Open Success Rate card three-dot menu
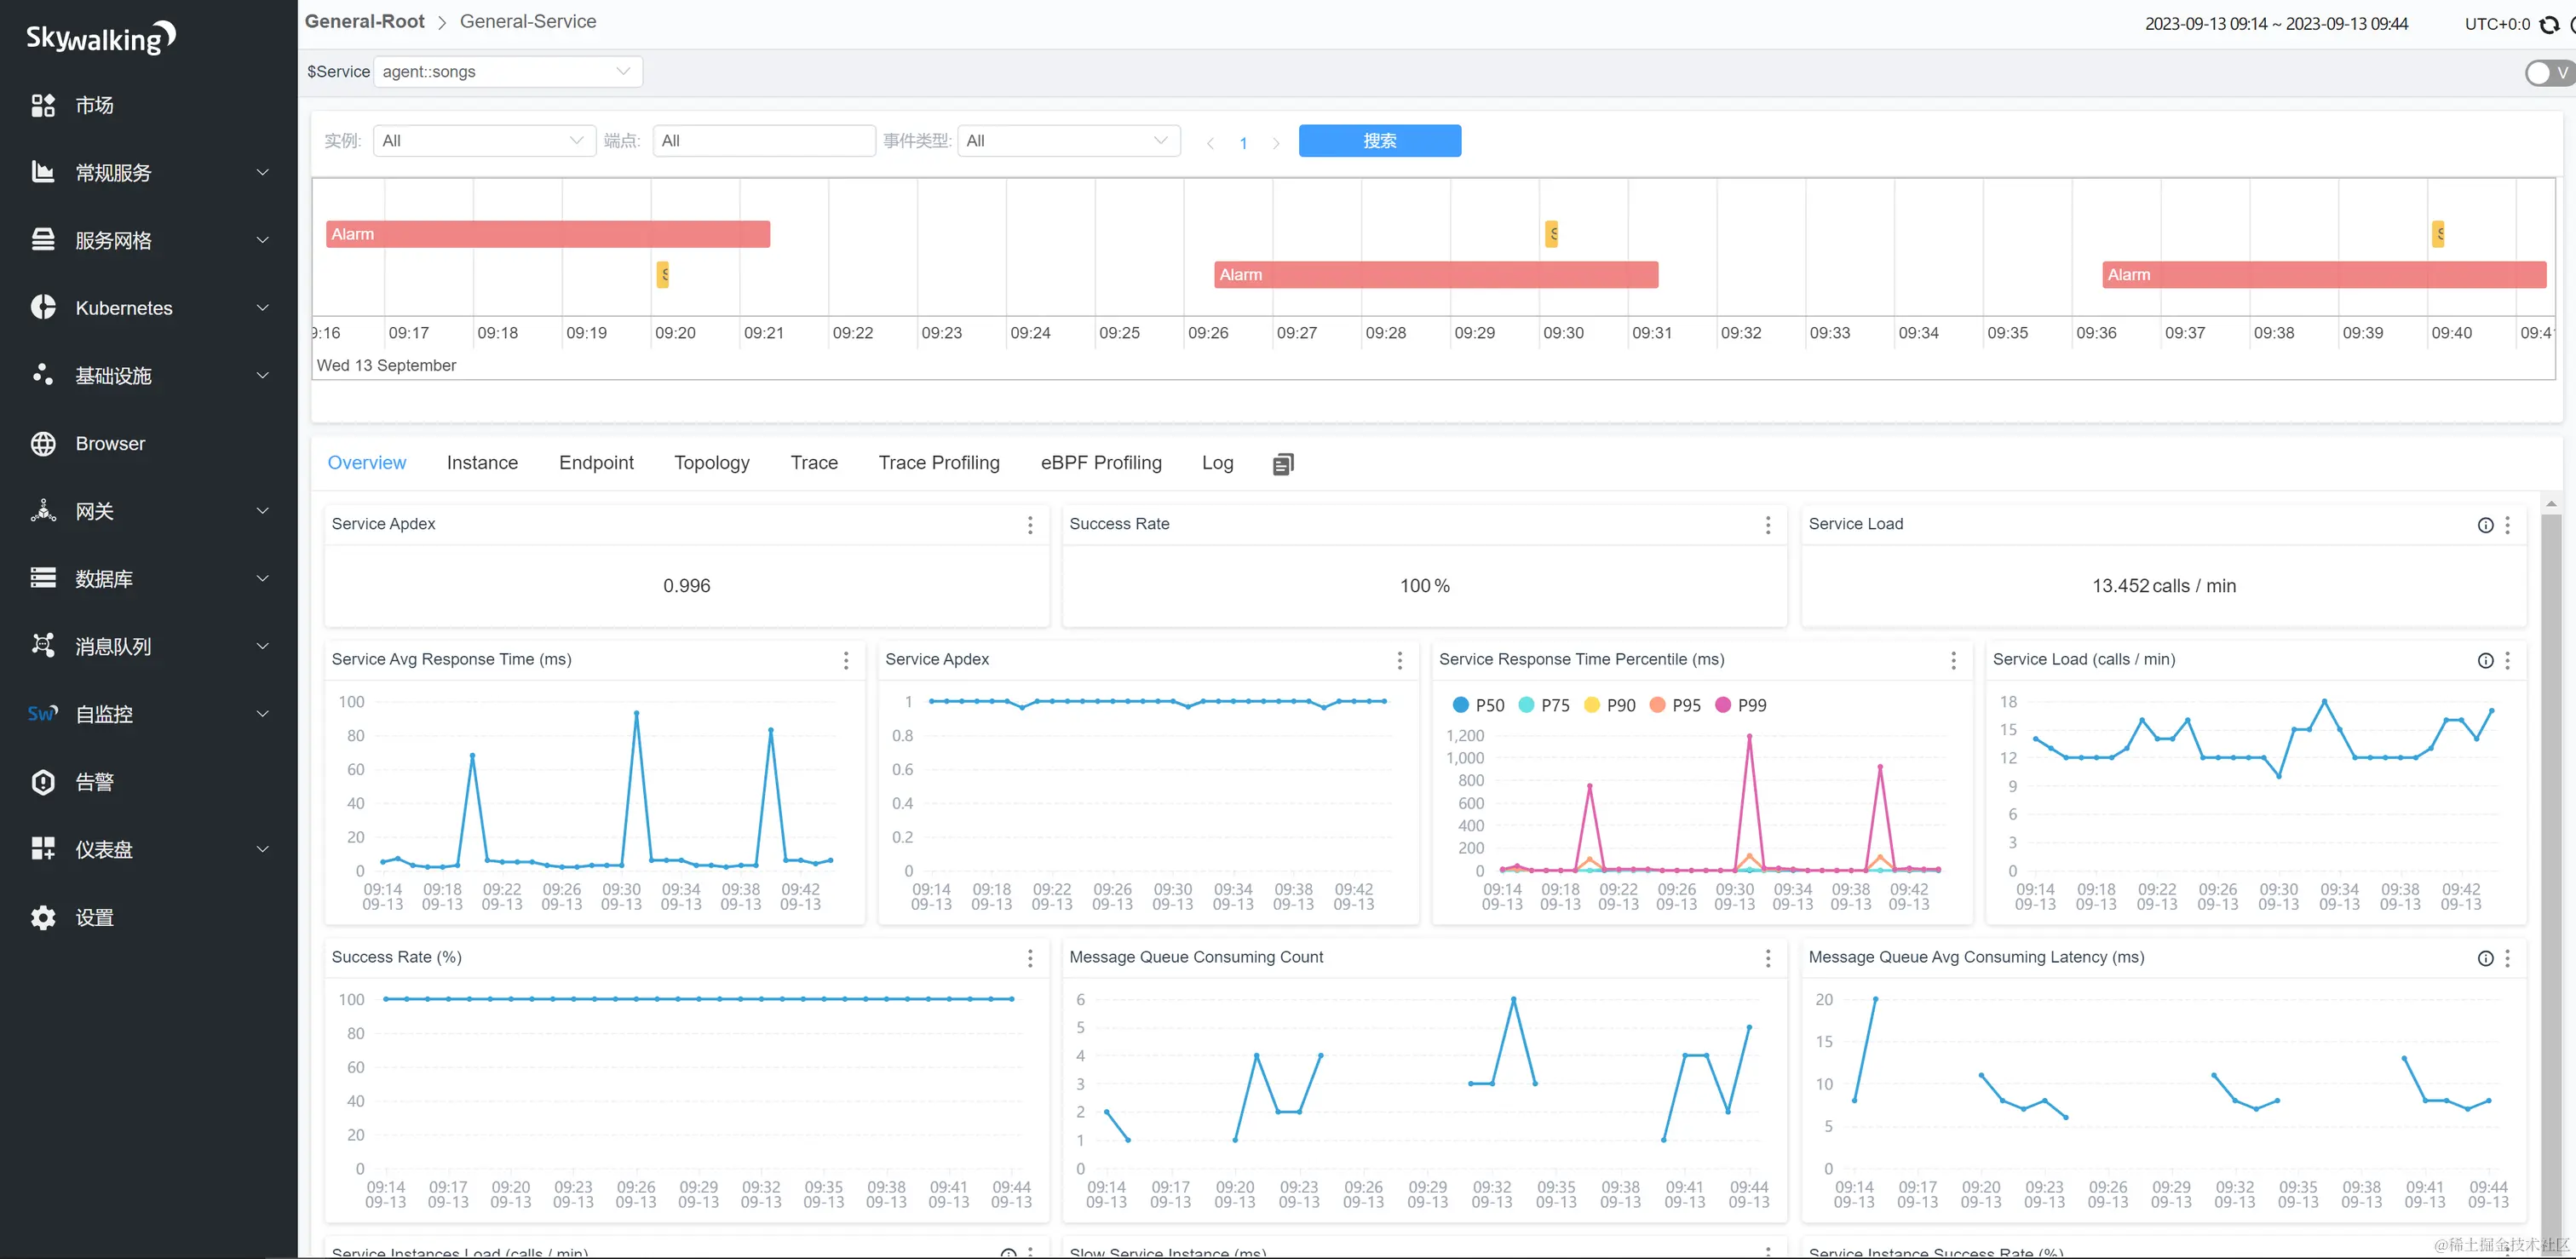 [x=1767, y=525]
